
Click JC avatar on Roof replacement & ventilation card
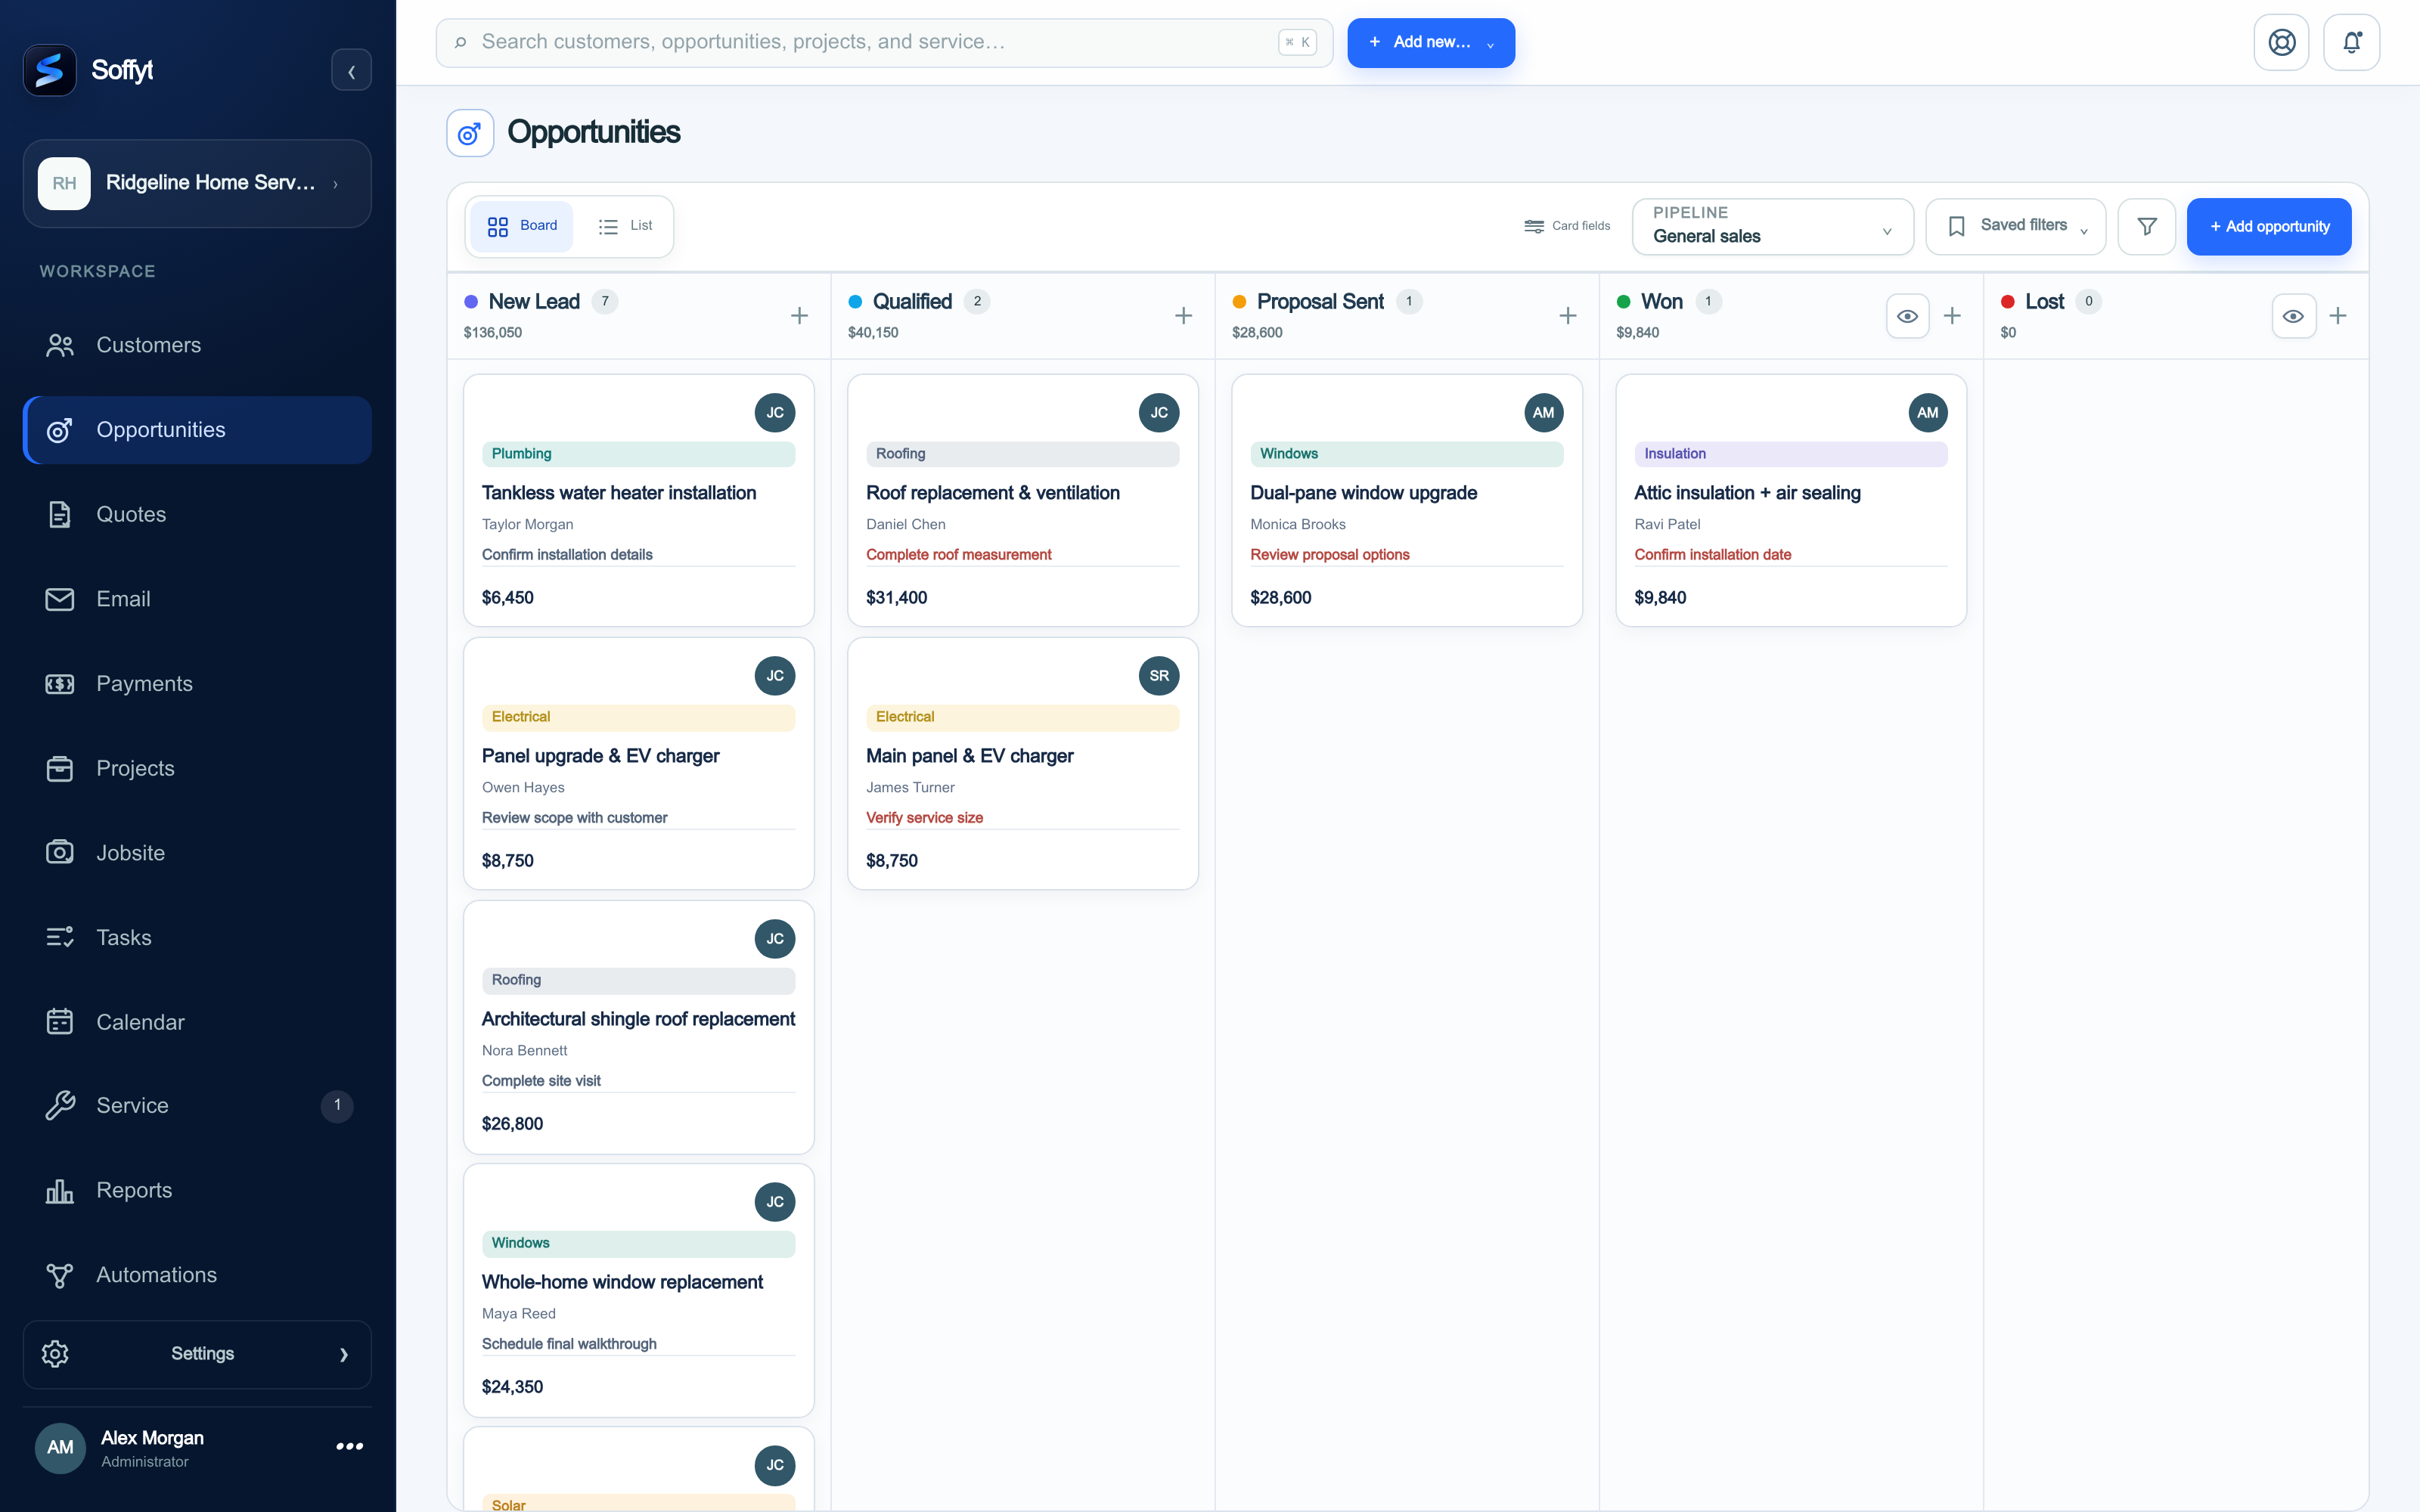(1159, 413)
